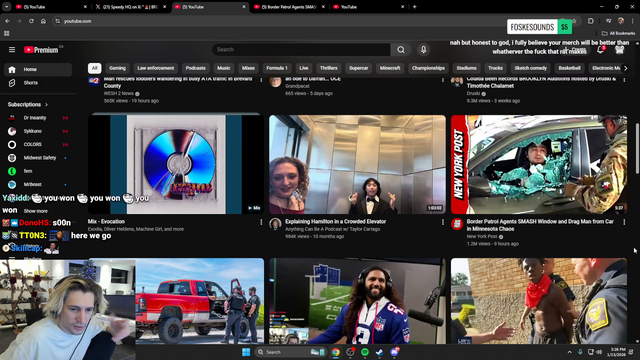Select the Formula 1 filter chip

click(277, 68)
